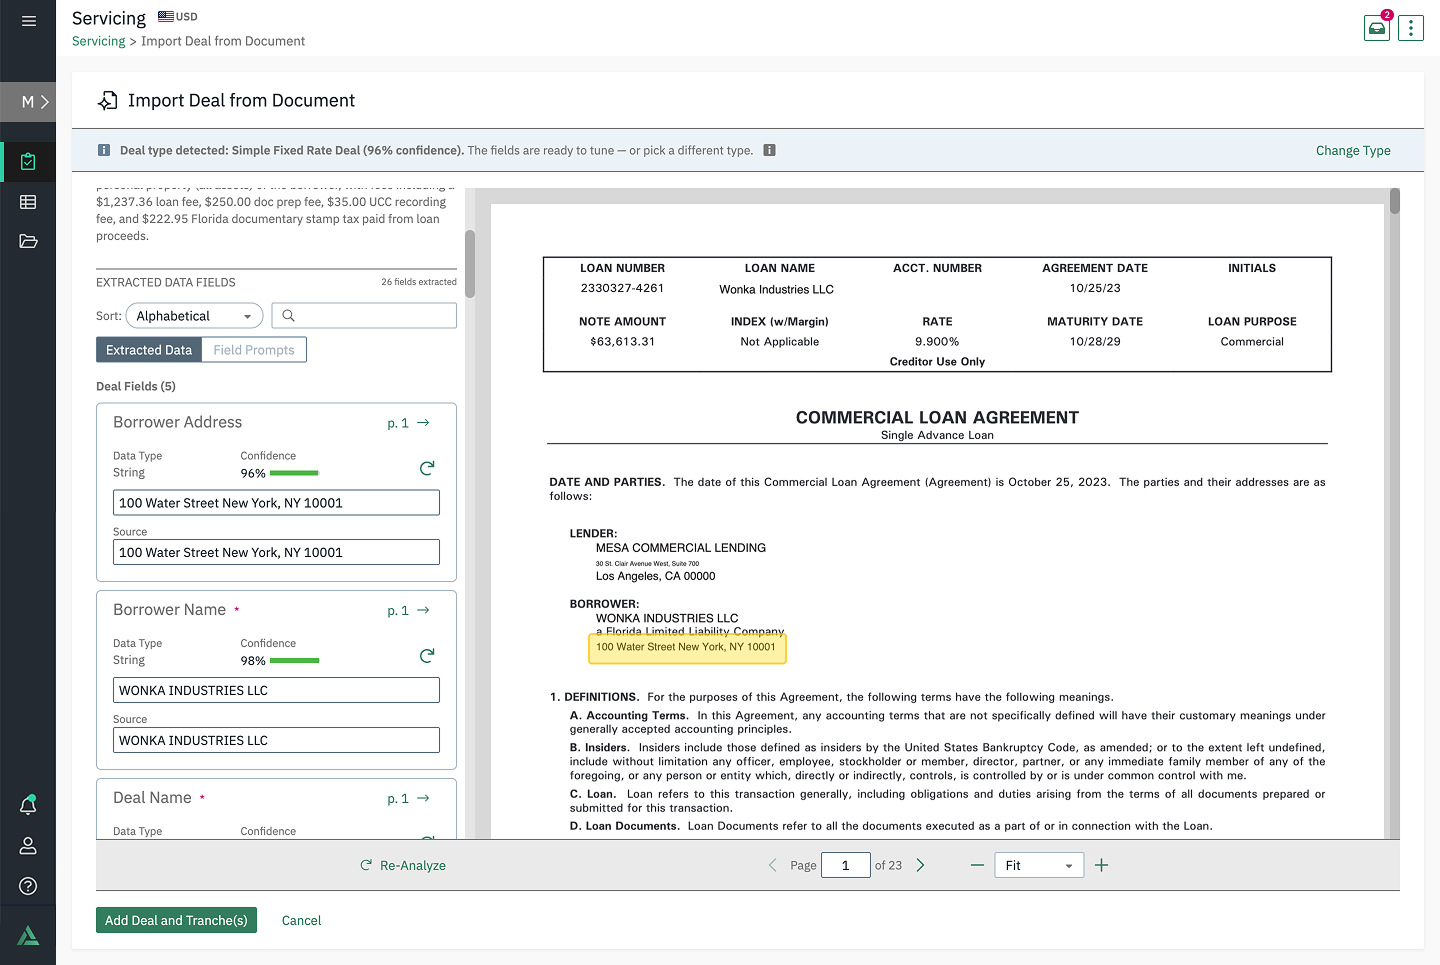
Task: Click the document viewer scrollbar thumb
Action: 1394,201
